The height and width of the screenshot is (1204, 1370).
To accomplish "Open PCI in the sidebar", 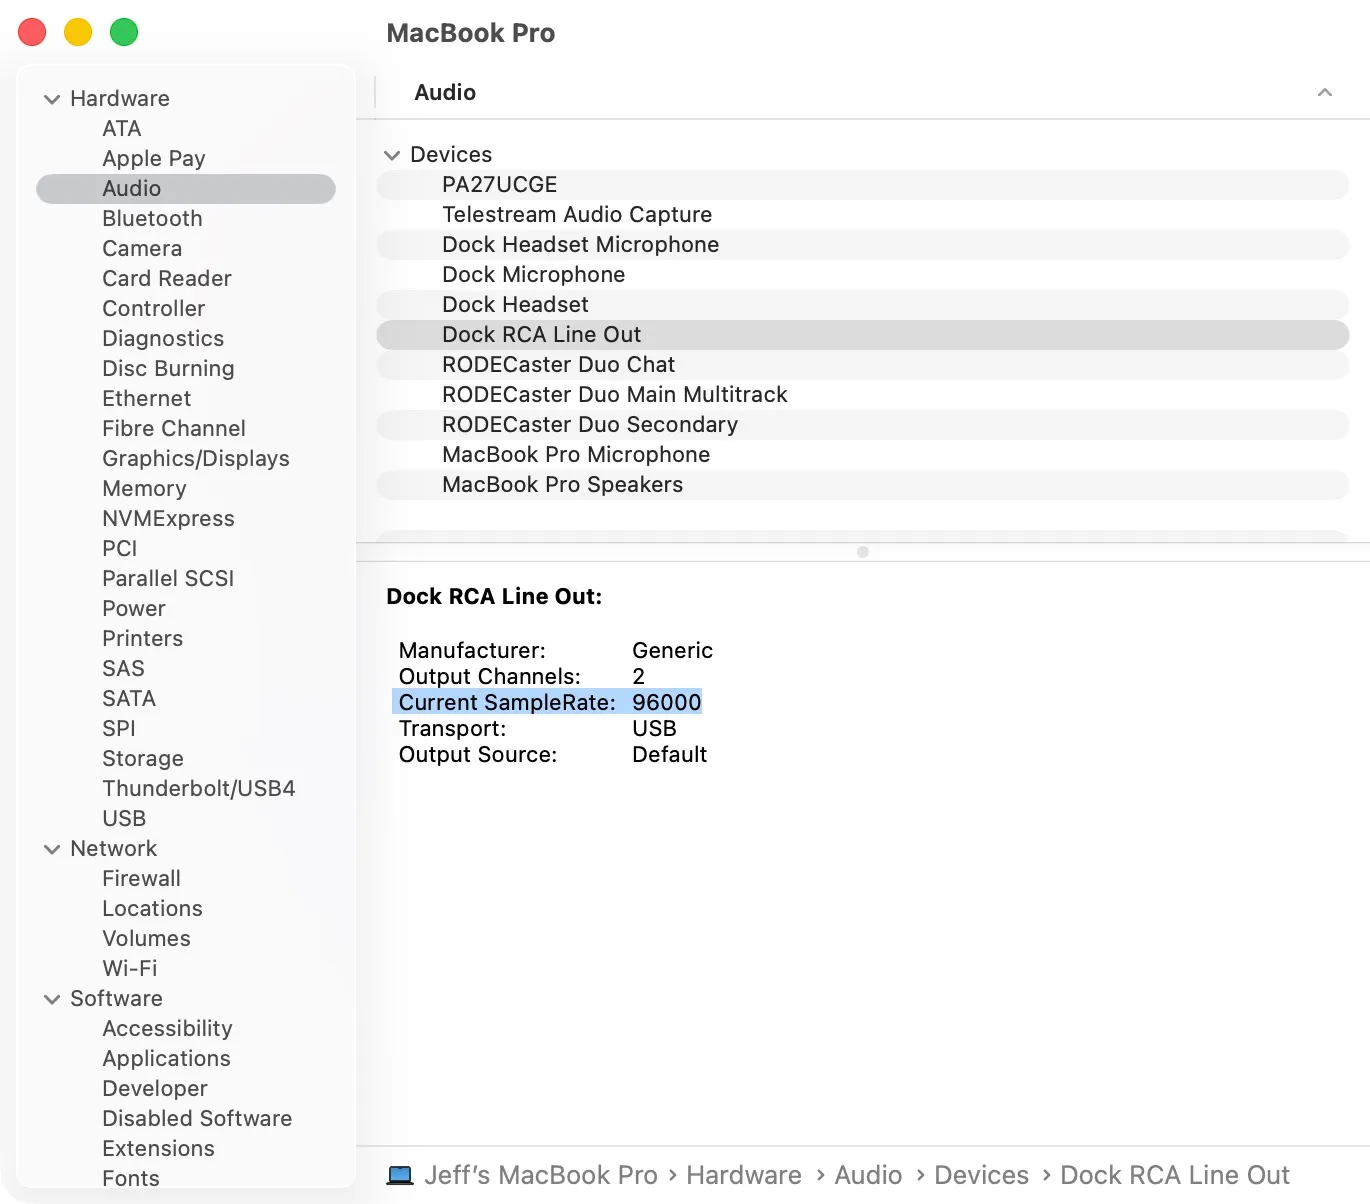I will [x=120, y=549].
